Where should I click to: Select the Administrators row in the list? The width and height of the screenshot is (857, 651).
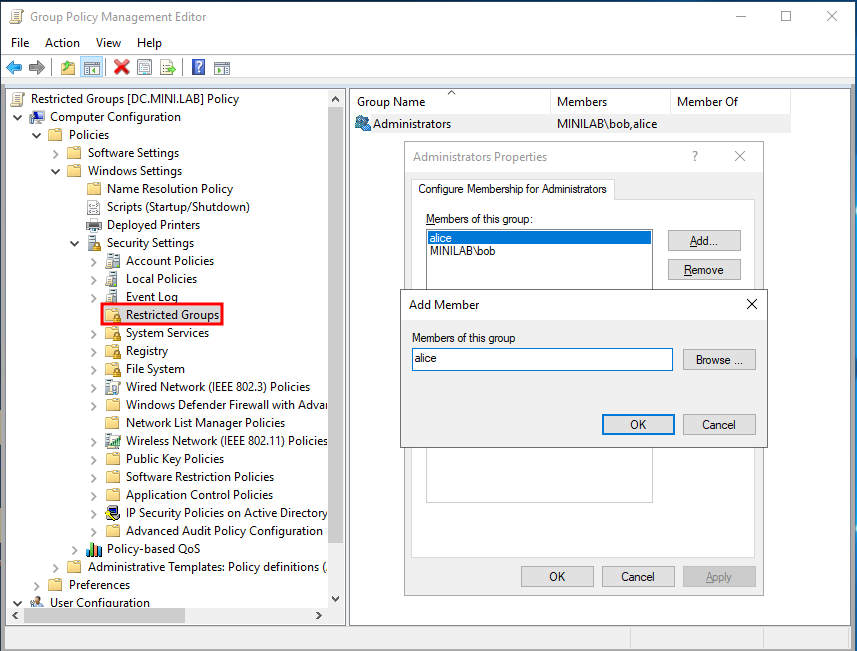(571, 124)
